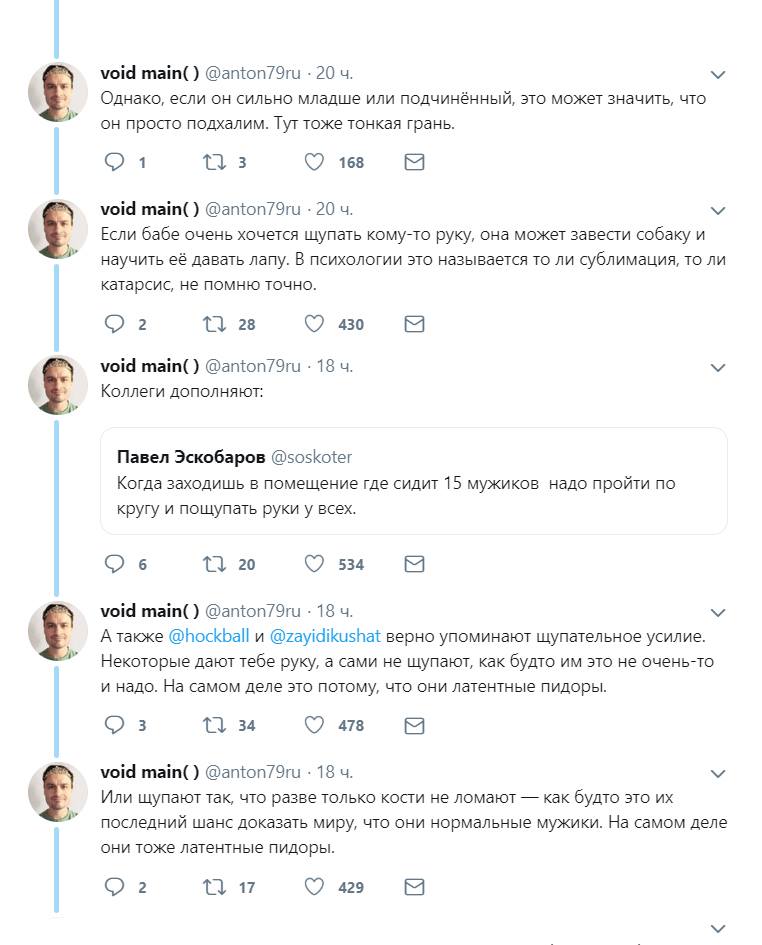
Task: Like the tweet with 429 likes
Action: pos(313,887)
